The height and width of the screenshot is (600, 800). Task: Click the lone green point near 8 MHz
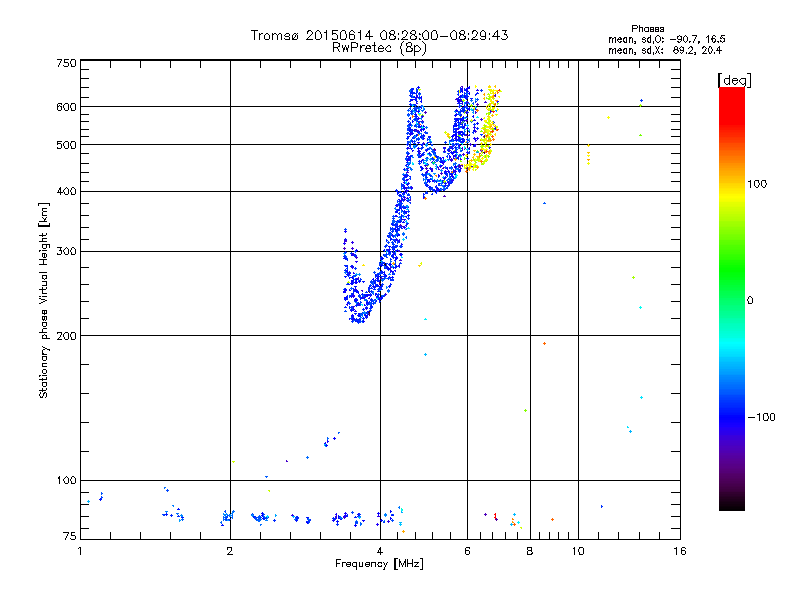pyautogui.click(x=526, y=411)
